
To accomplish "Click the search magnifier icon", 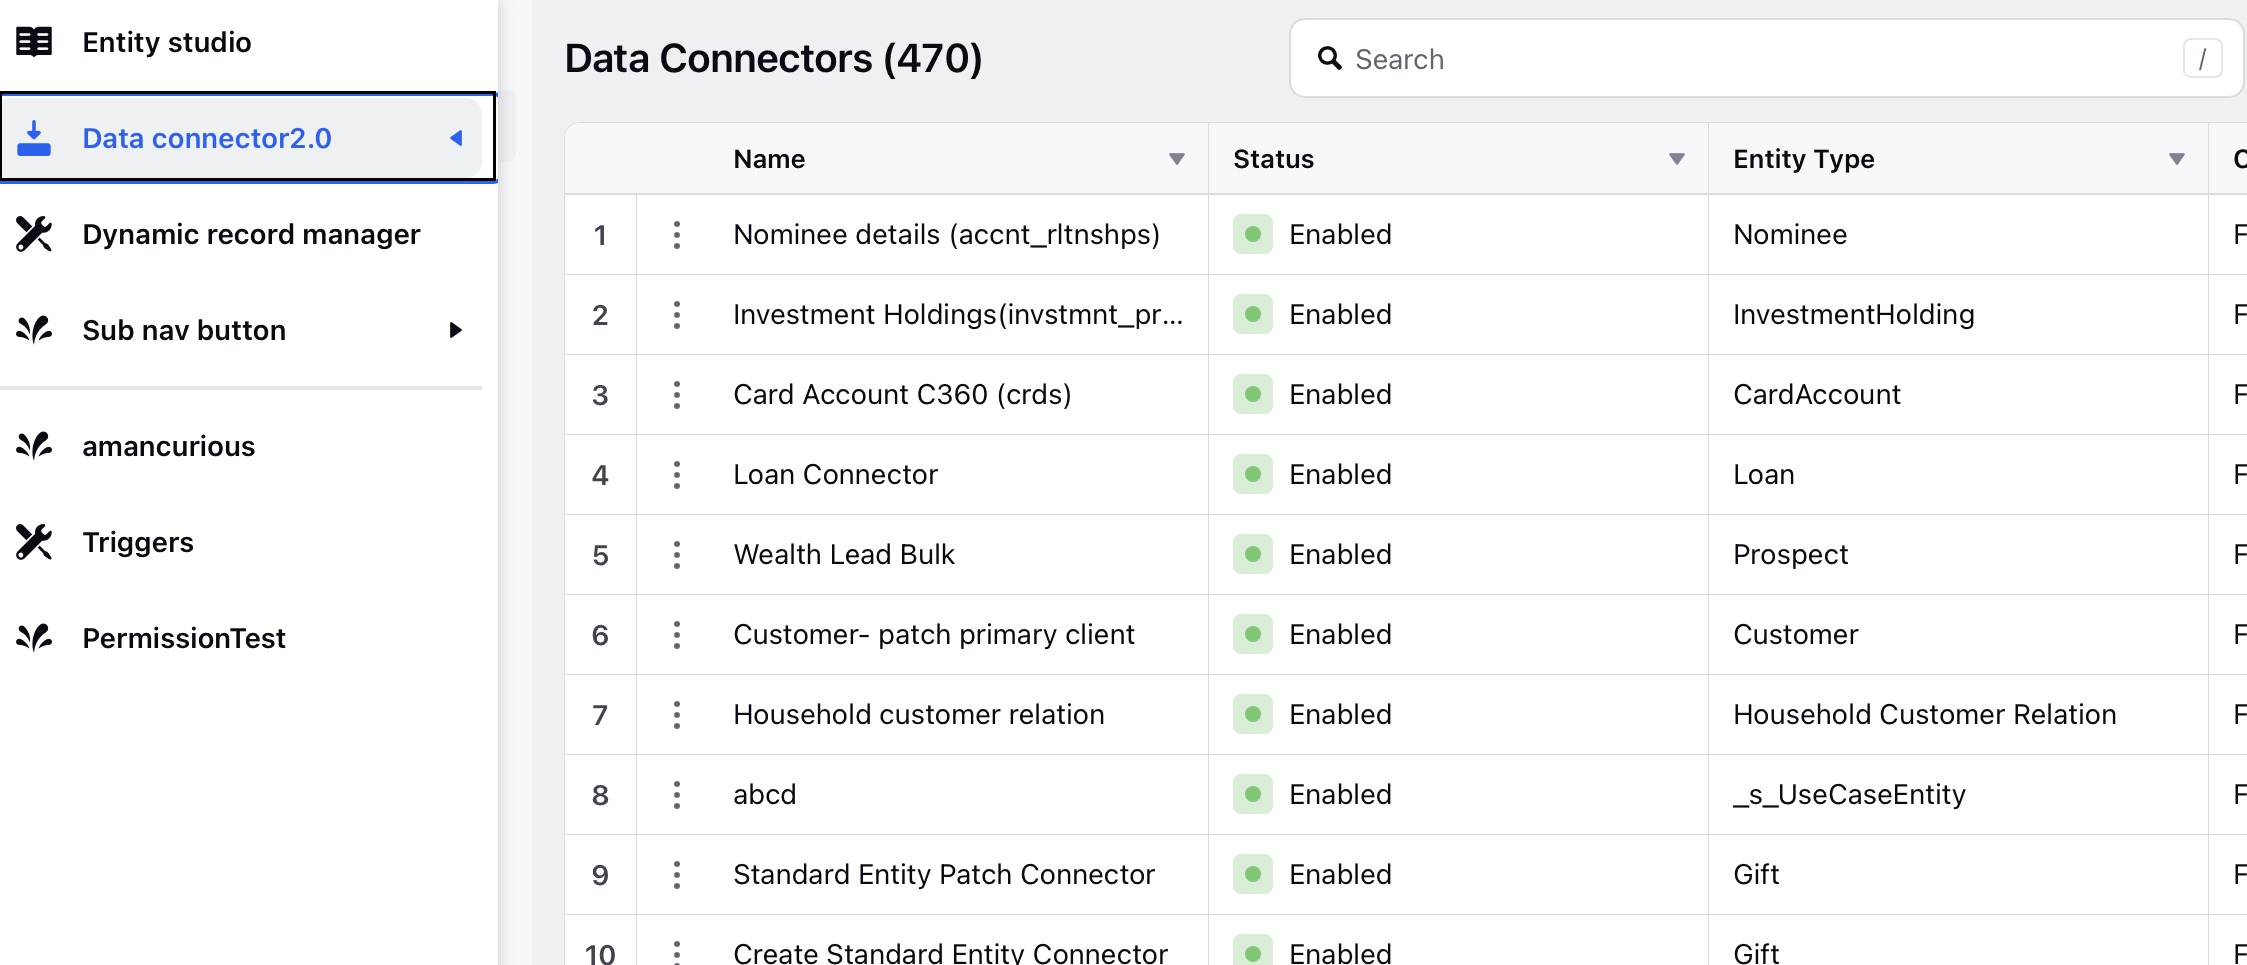I will pyautogui.click(x=1329, y=59).
